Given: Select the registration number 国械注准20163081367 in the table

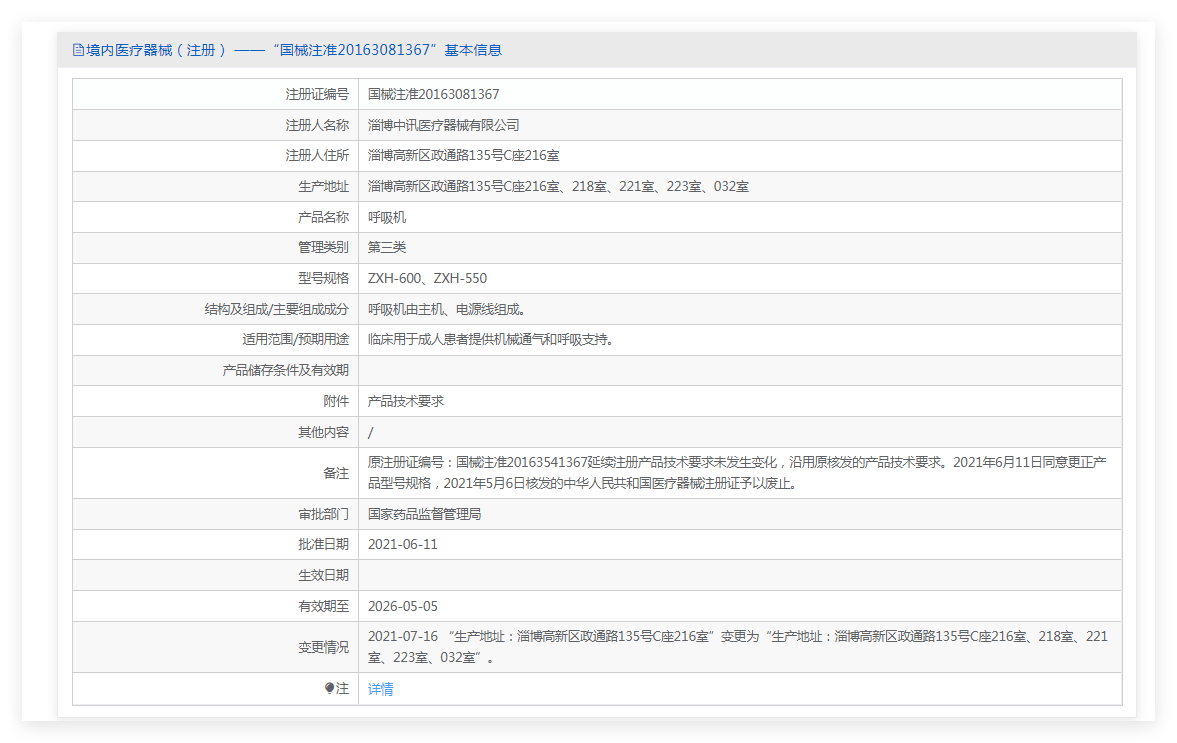Looking at the screenshot, I should click(x=433, y=94).
